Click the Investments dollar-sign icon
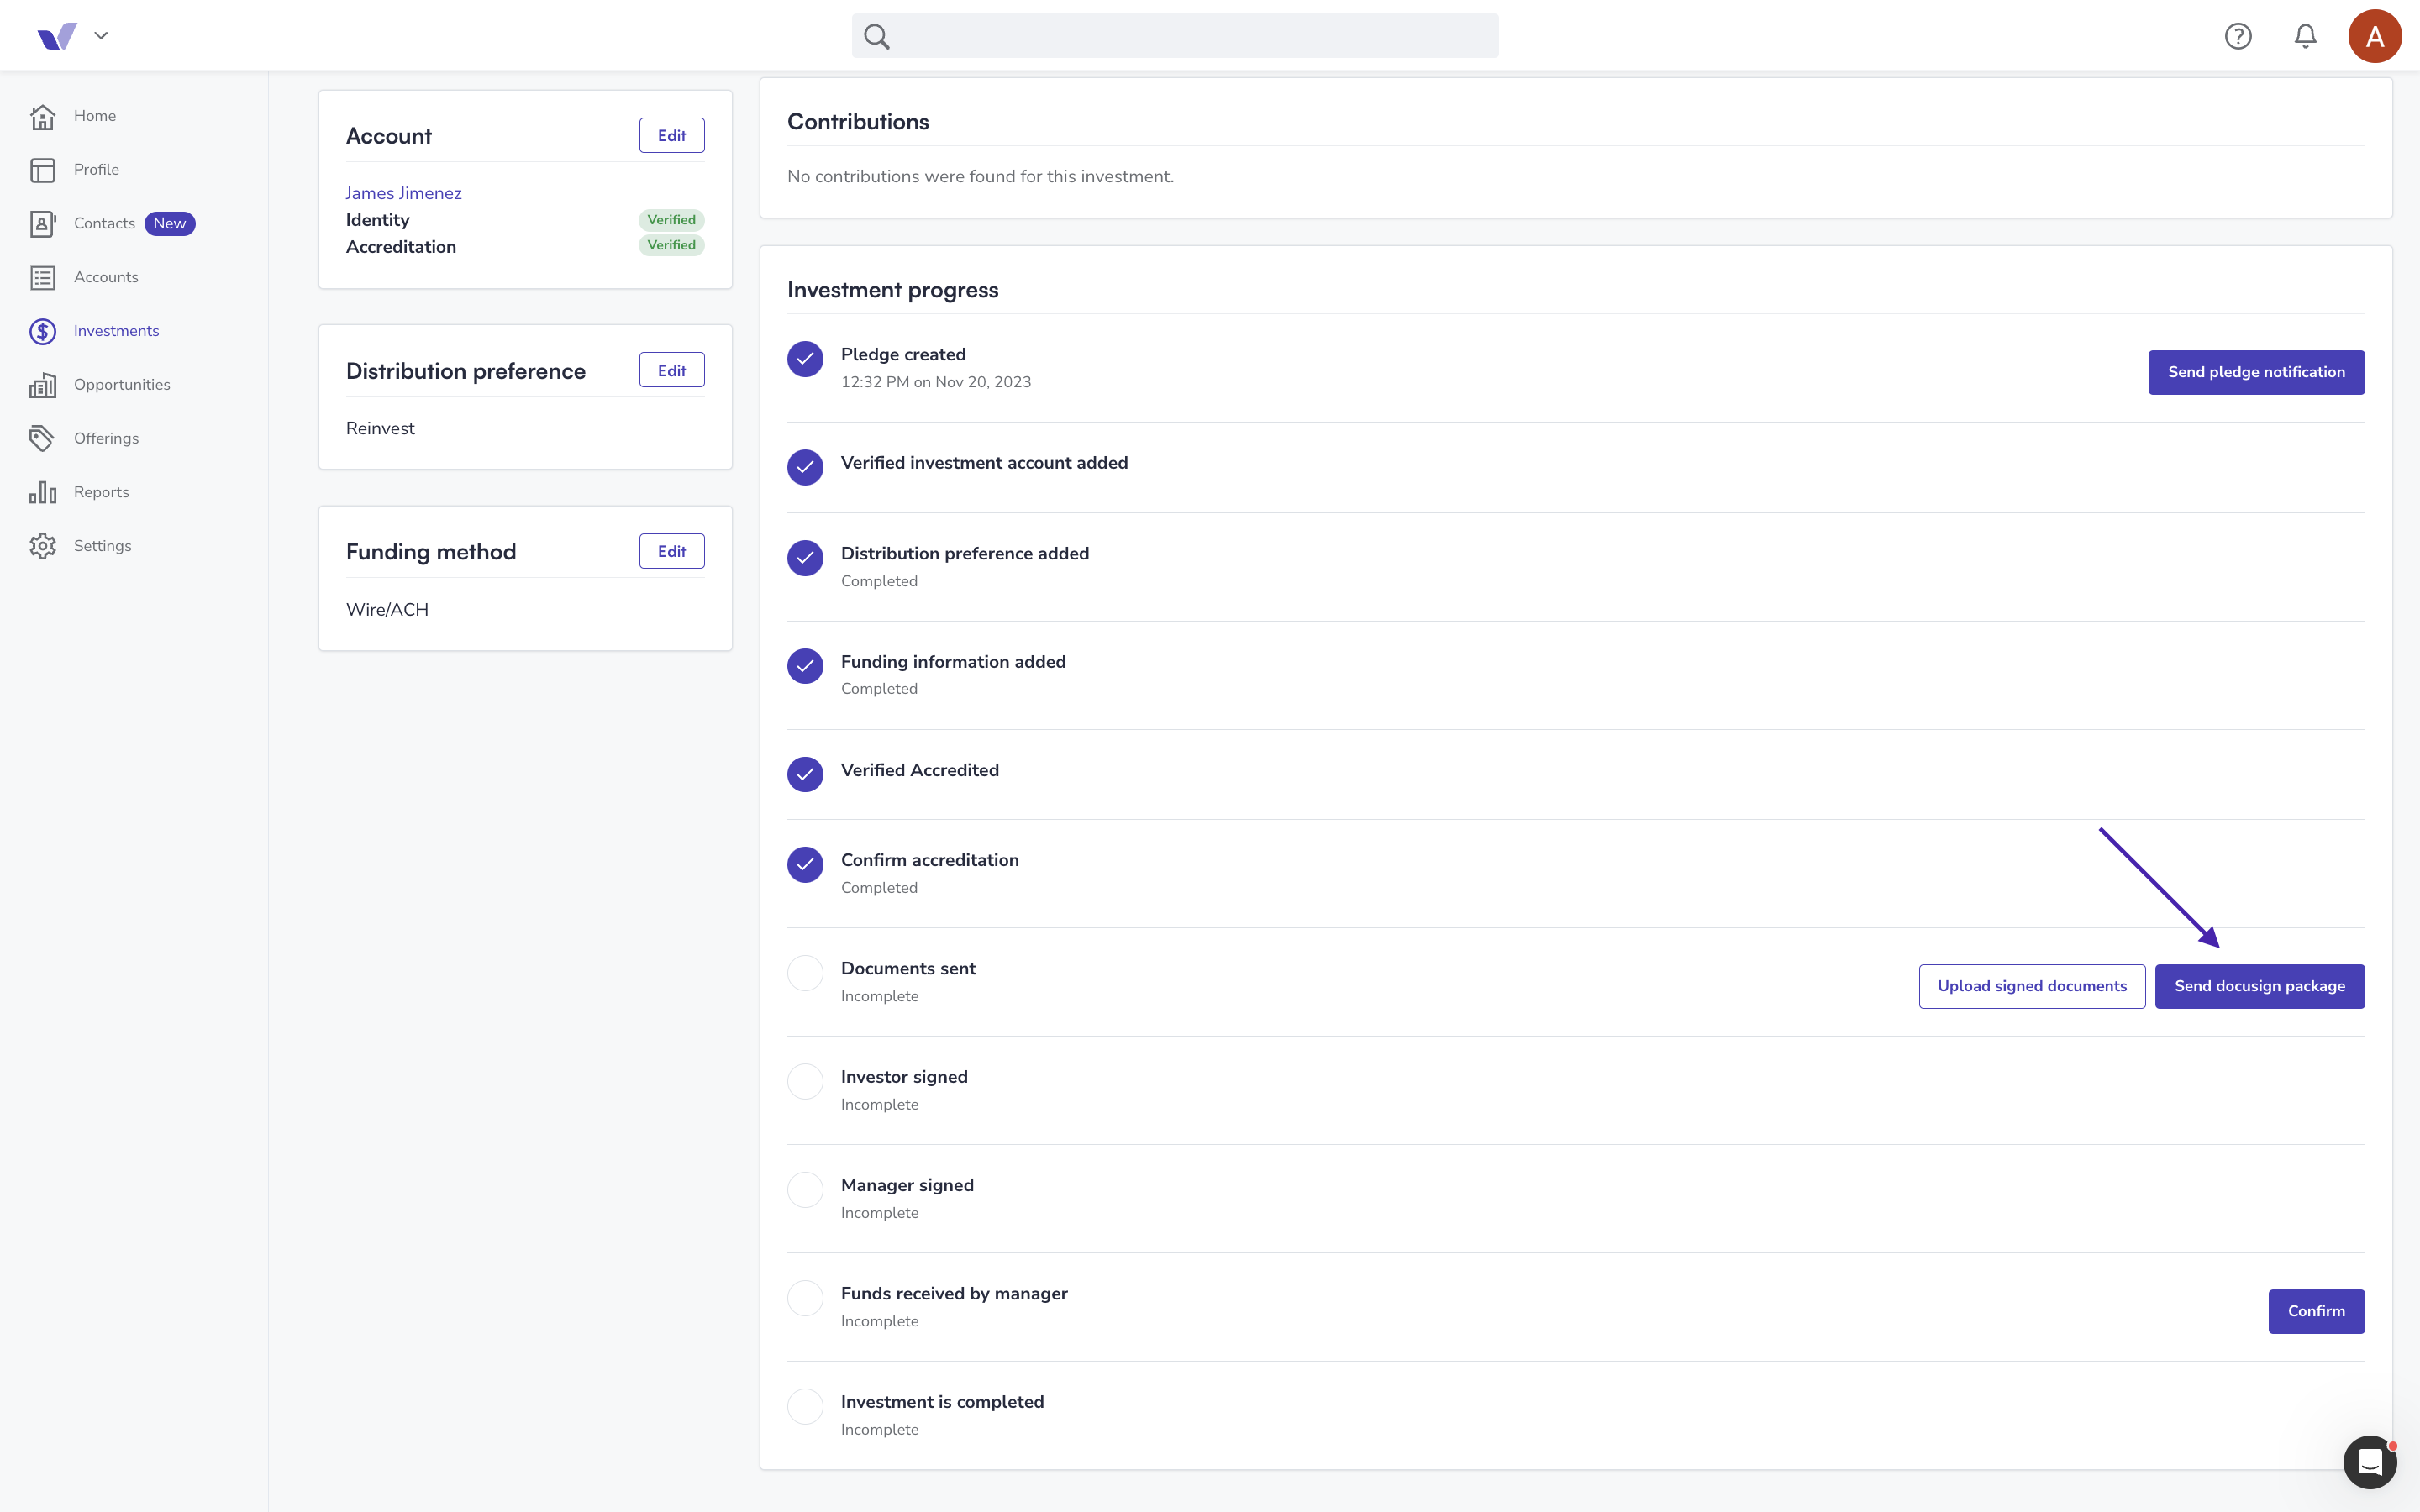The width and height of the screenshot is (2420, 1512). point(42,331)
